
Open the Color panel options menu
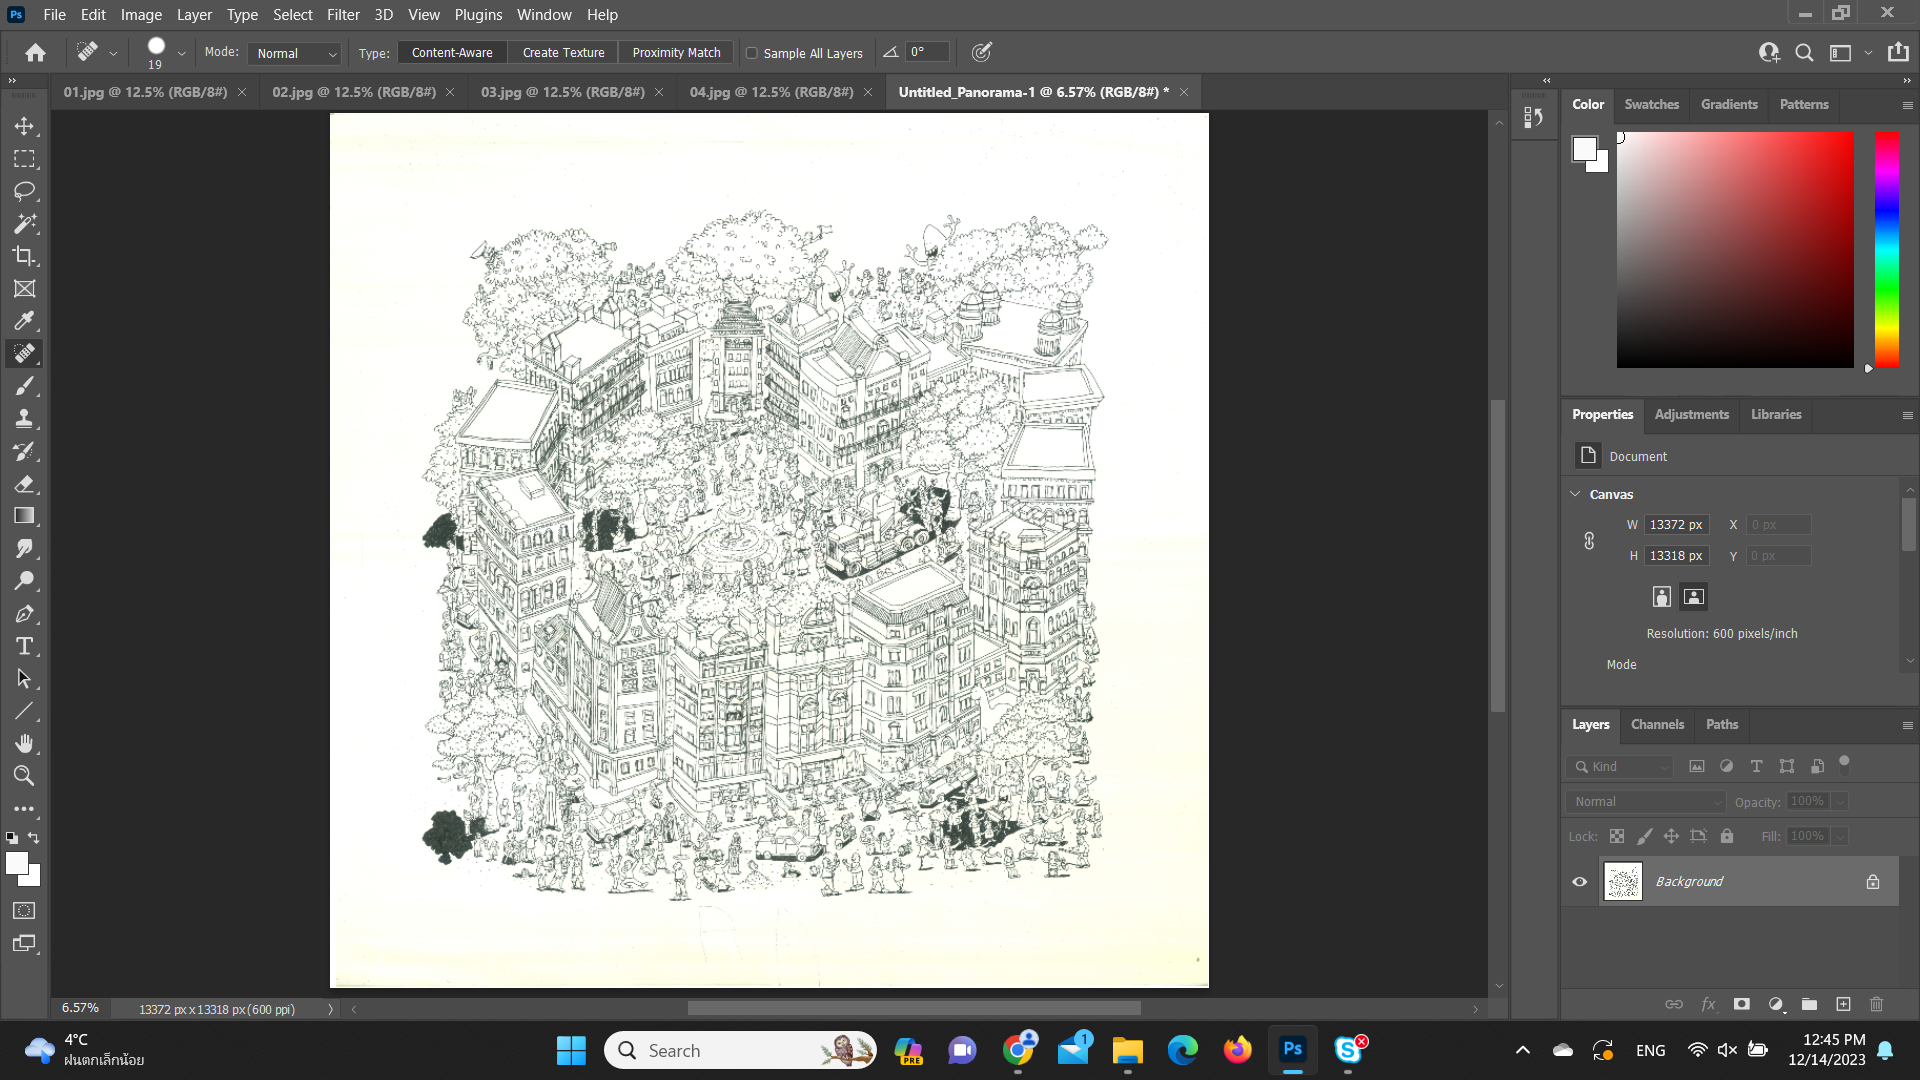pyautogui.click(x=1907, y=105)
